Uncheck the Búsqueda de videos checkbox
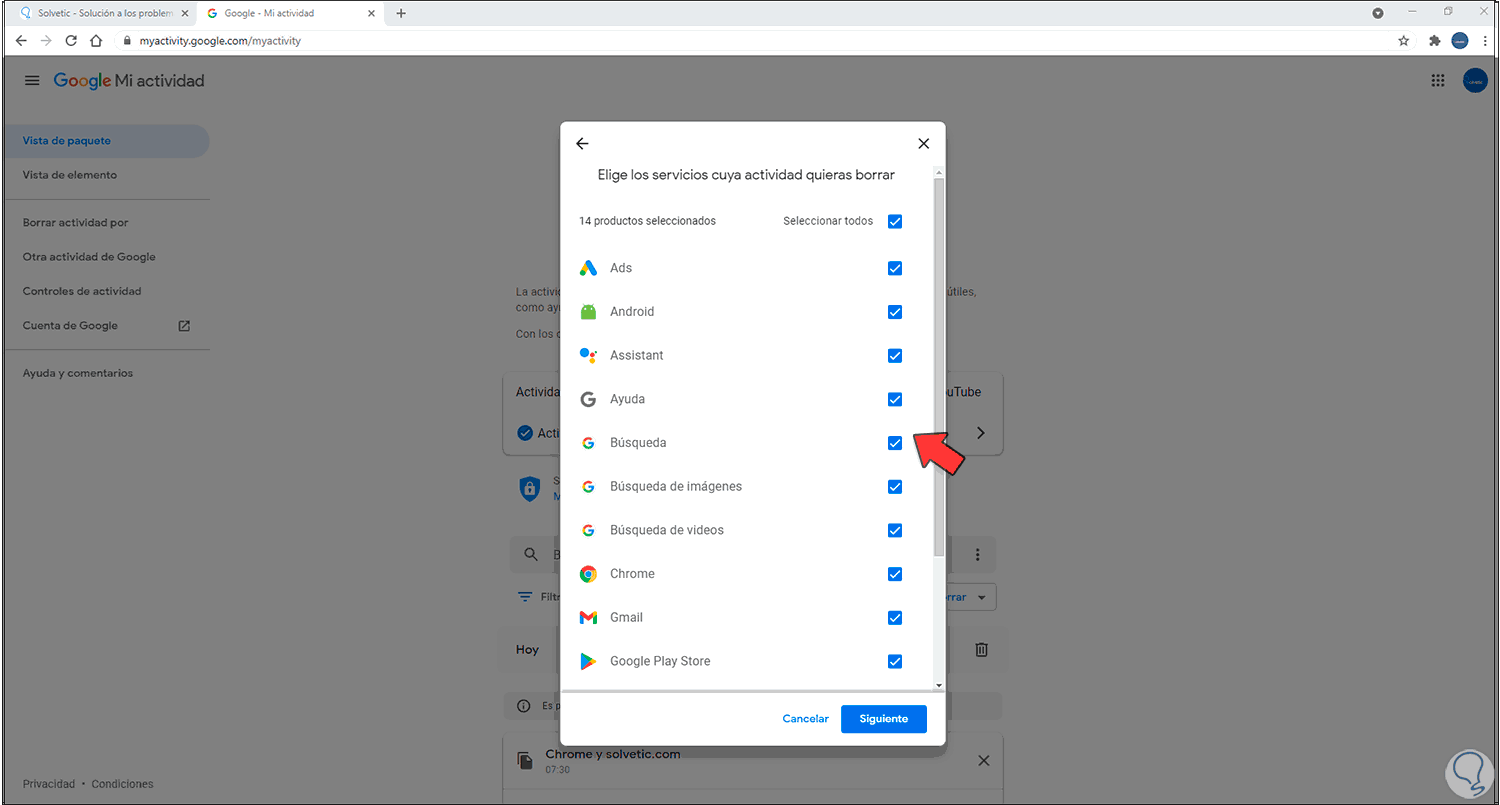Viewport: 1500px width, 805px height. [895, 530]
